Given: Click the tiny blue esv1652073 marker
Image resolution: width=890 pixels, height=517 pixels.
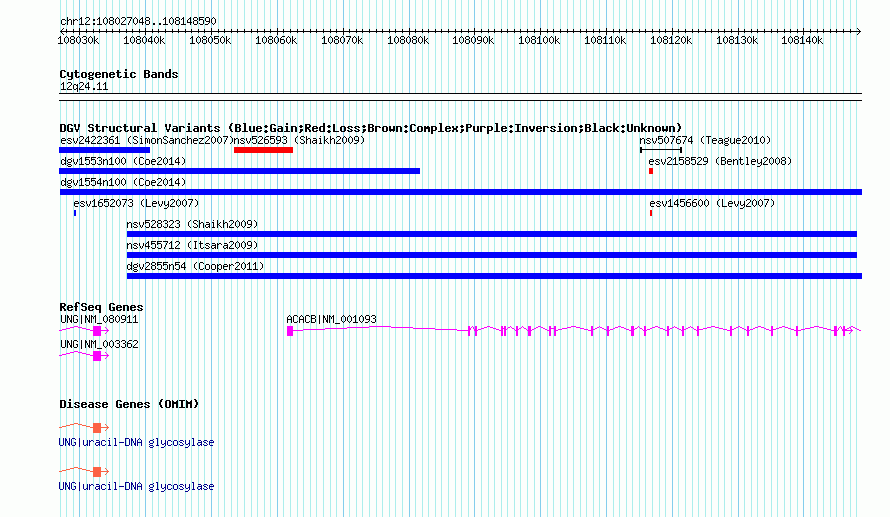Looking at the screenshot, I should coord(75,213).
